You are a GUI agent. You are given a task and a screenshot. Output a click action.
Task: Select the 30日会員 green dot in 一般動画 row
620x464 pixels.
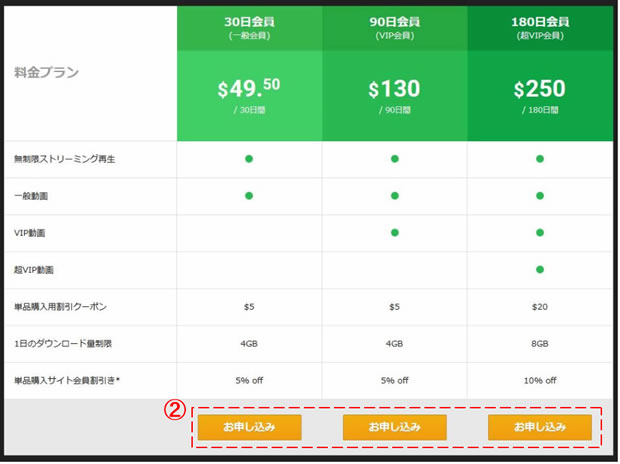coord(249,196)
